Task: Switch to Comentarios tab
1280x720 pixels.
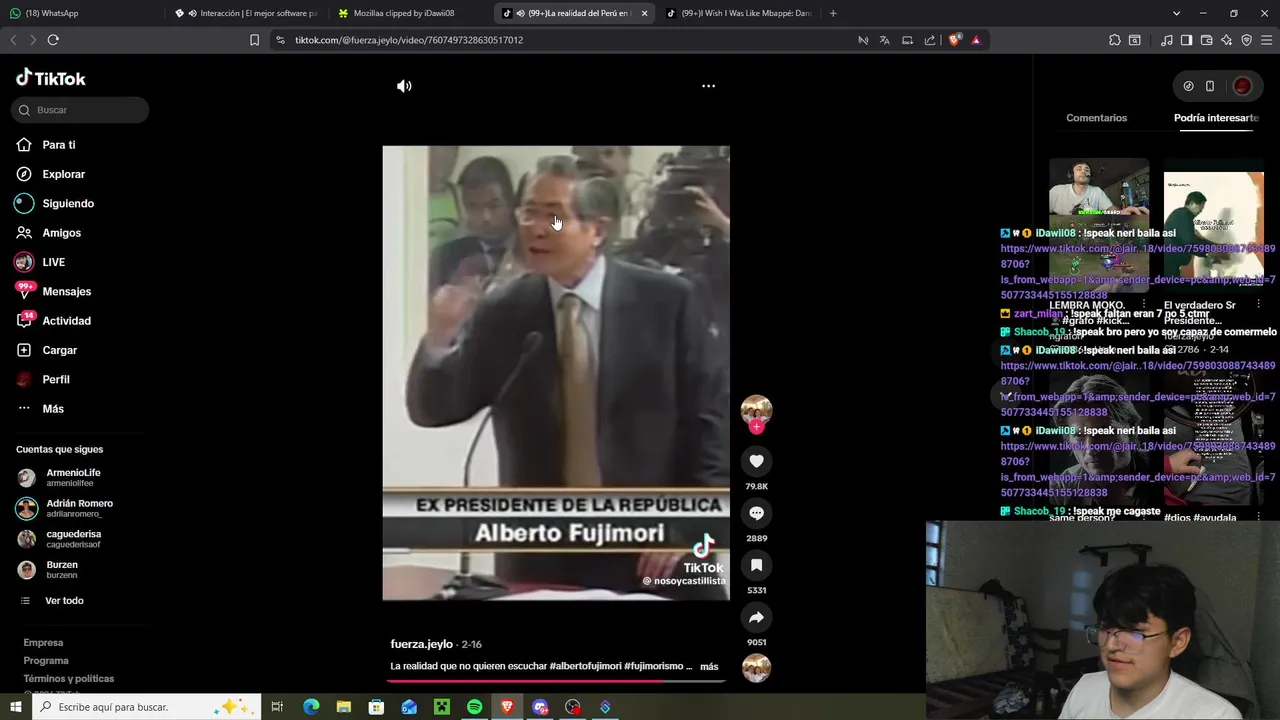Action: click(1096, 118)
